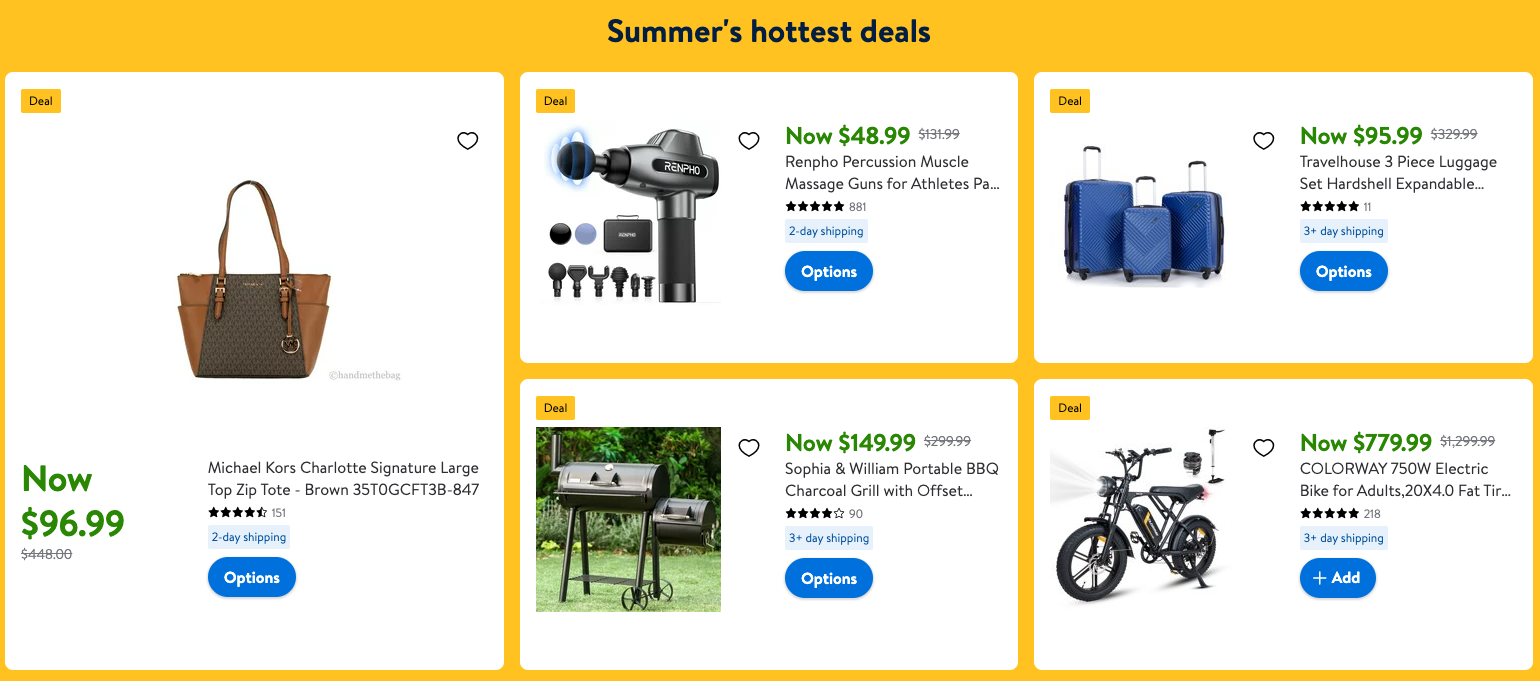The height and width of the screenshot is (681, 1540).
Task: Toggle favorite on the COLORWAY electric bike
Action: [1263, 448]
